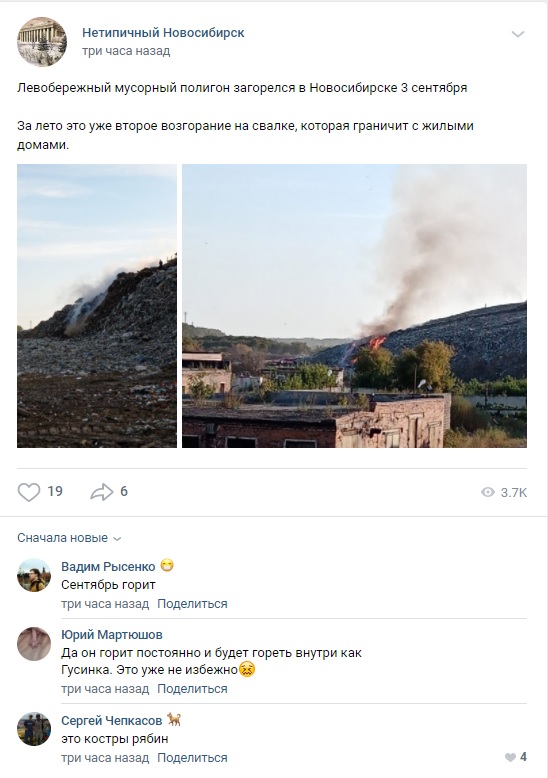Viewport: 548px width, 778px height.
Task: Open Вадим Рысенко's profile avatar
Action: click(x=34, y=575)
